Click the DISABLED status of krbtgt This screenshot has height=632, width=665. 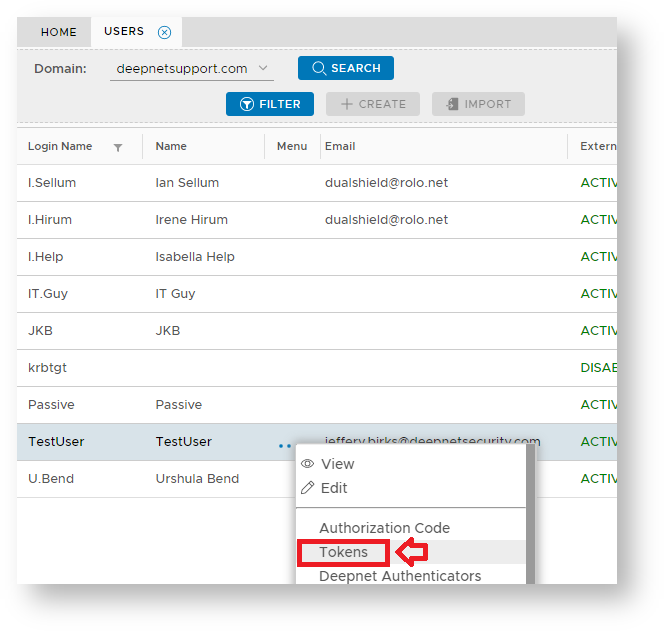coord(598,368)
